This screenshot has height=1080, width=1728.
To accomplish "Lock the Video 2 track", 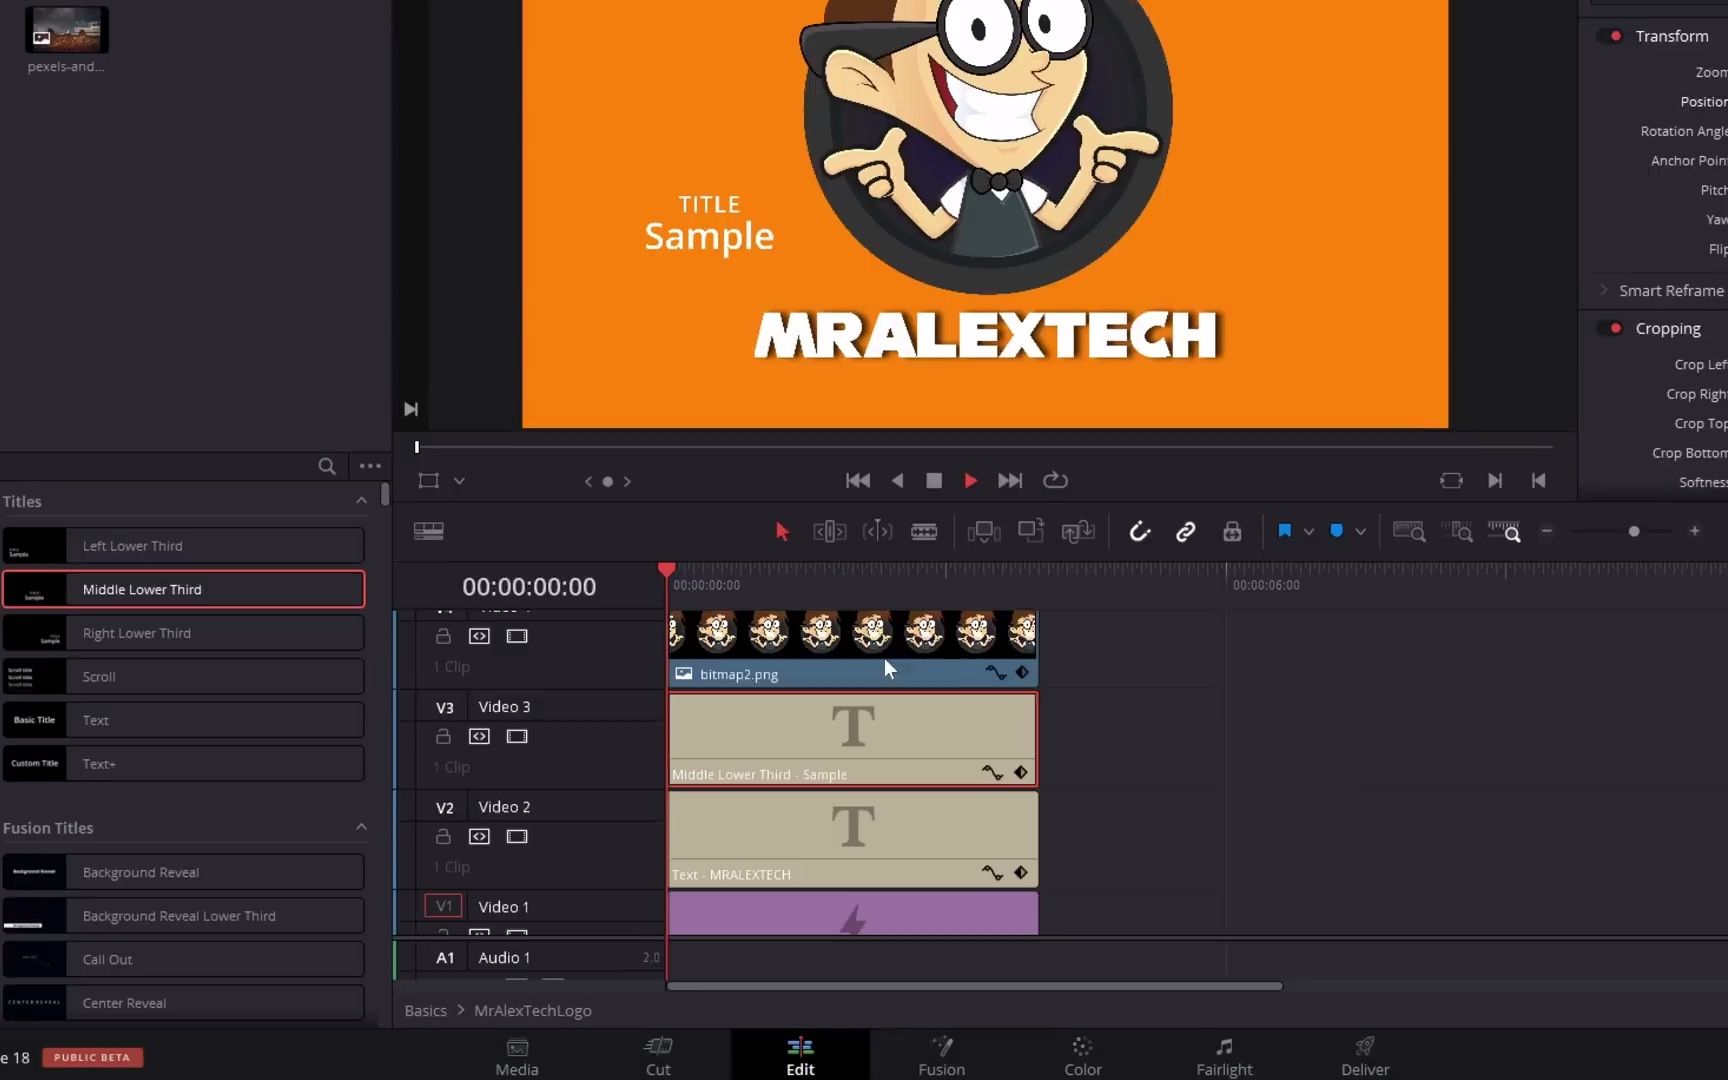I will pos(443,837).
